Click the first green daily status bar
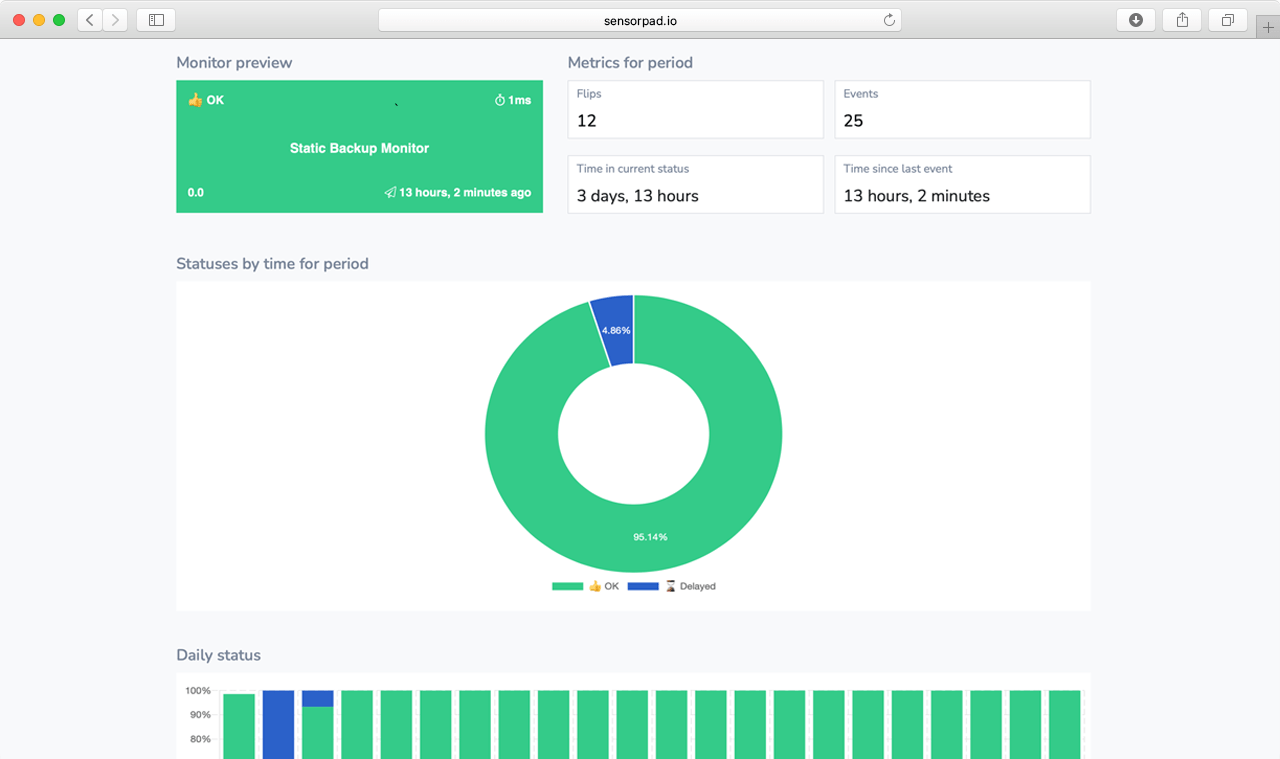Screen dimensions: 1280x759 (x=239, y=726)
